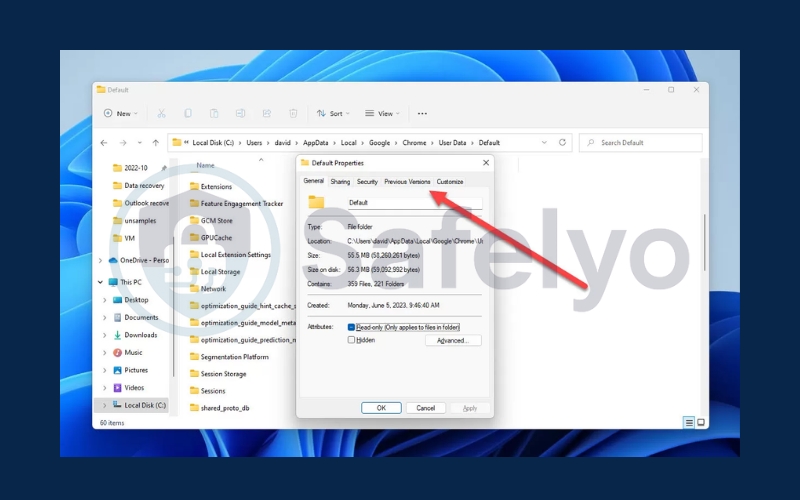
Task: Expand the OneDrive tree node chevron
Action: coord(101,260)
